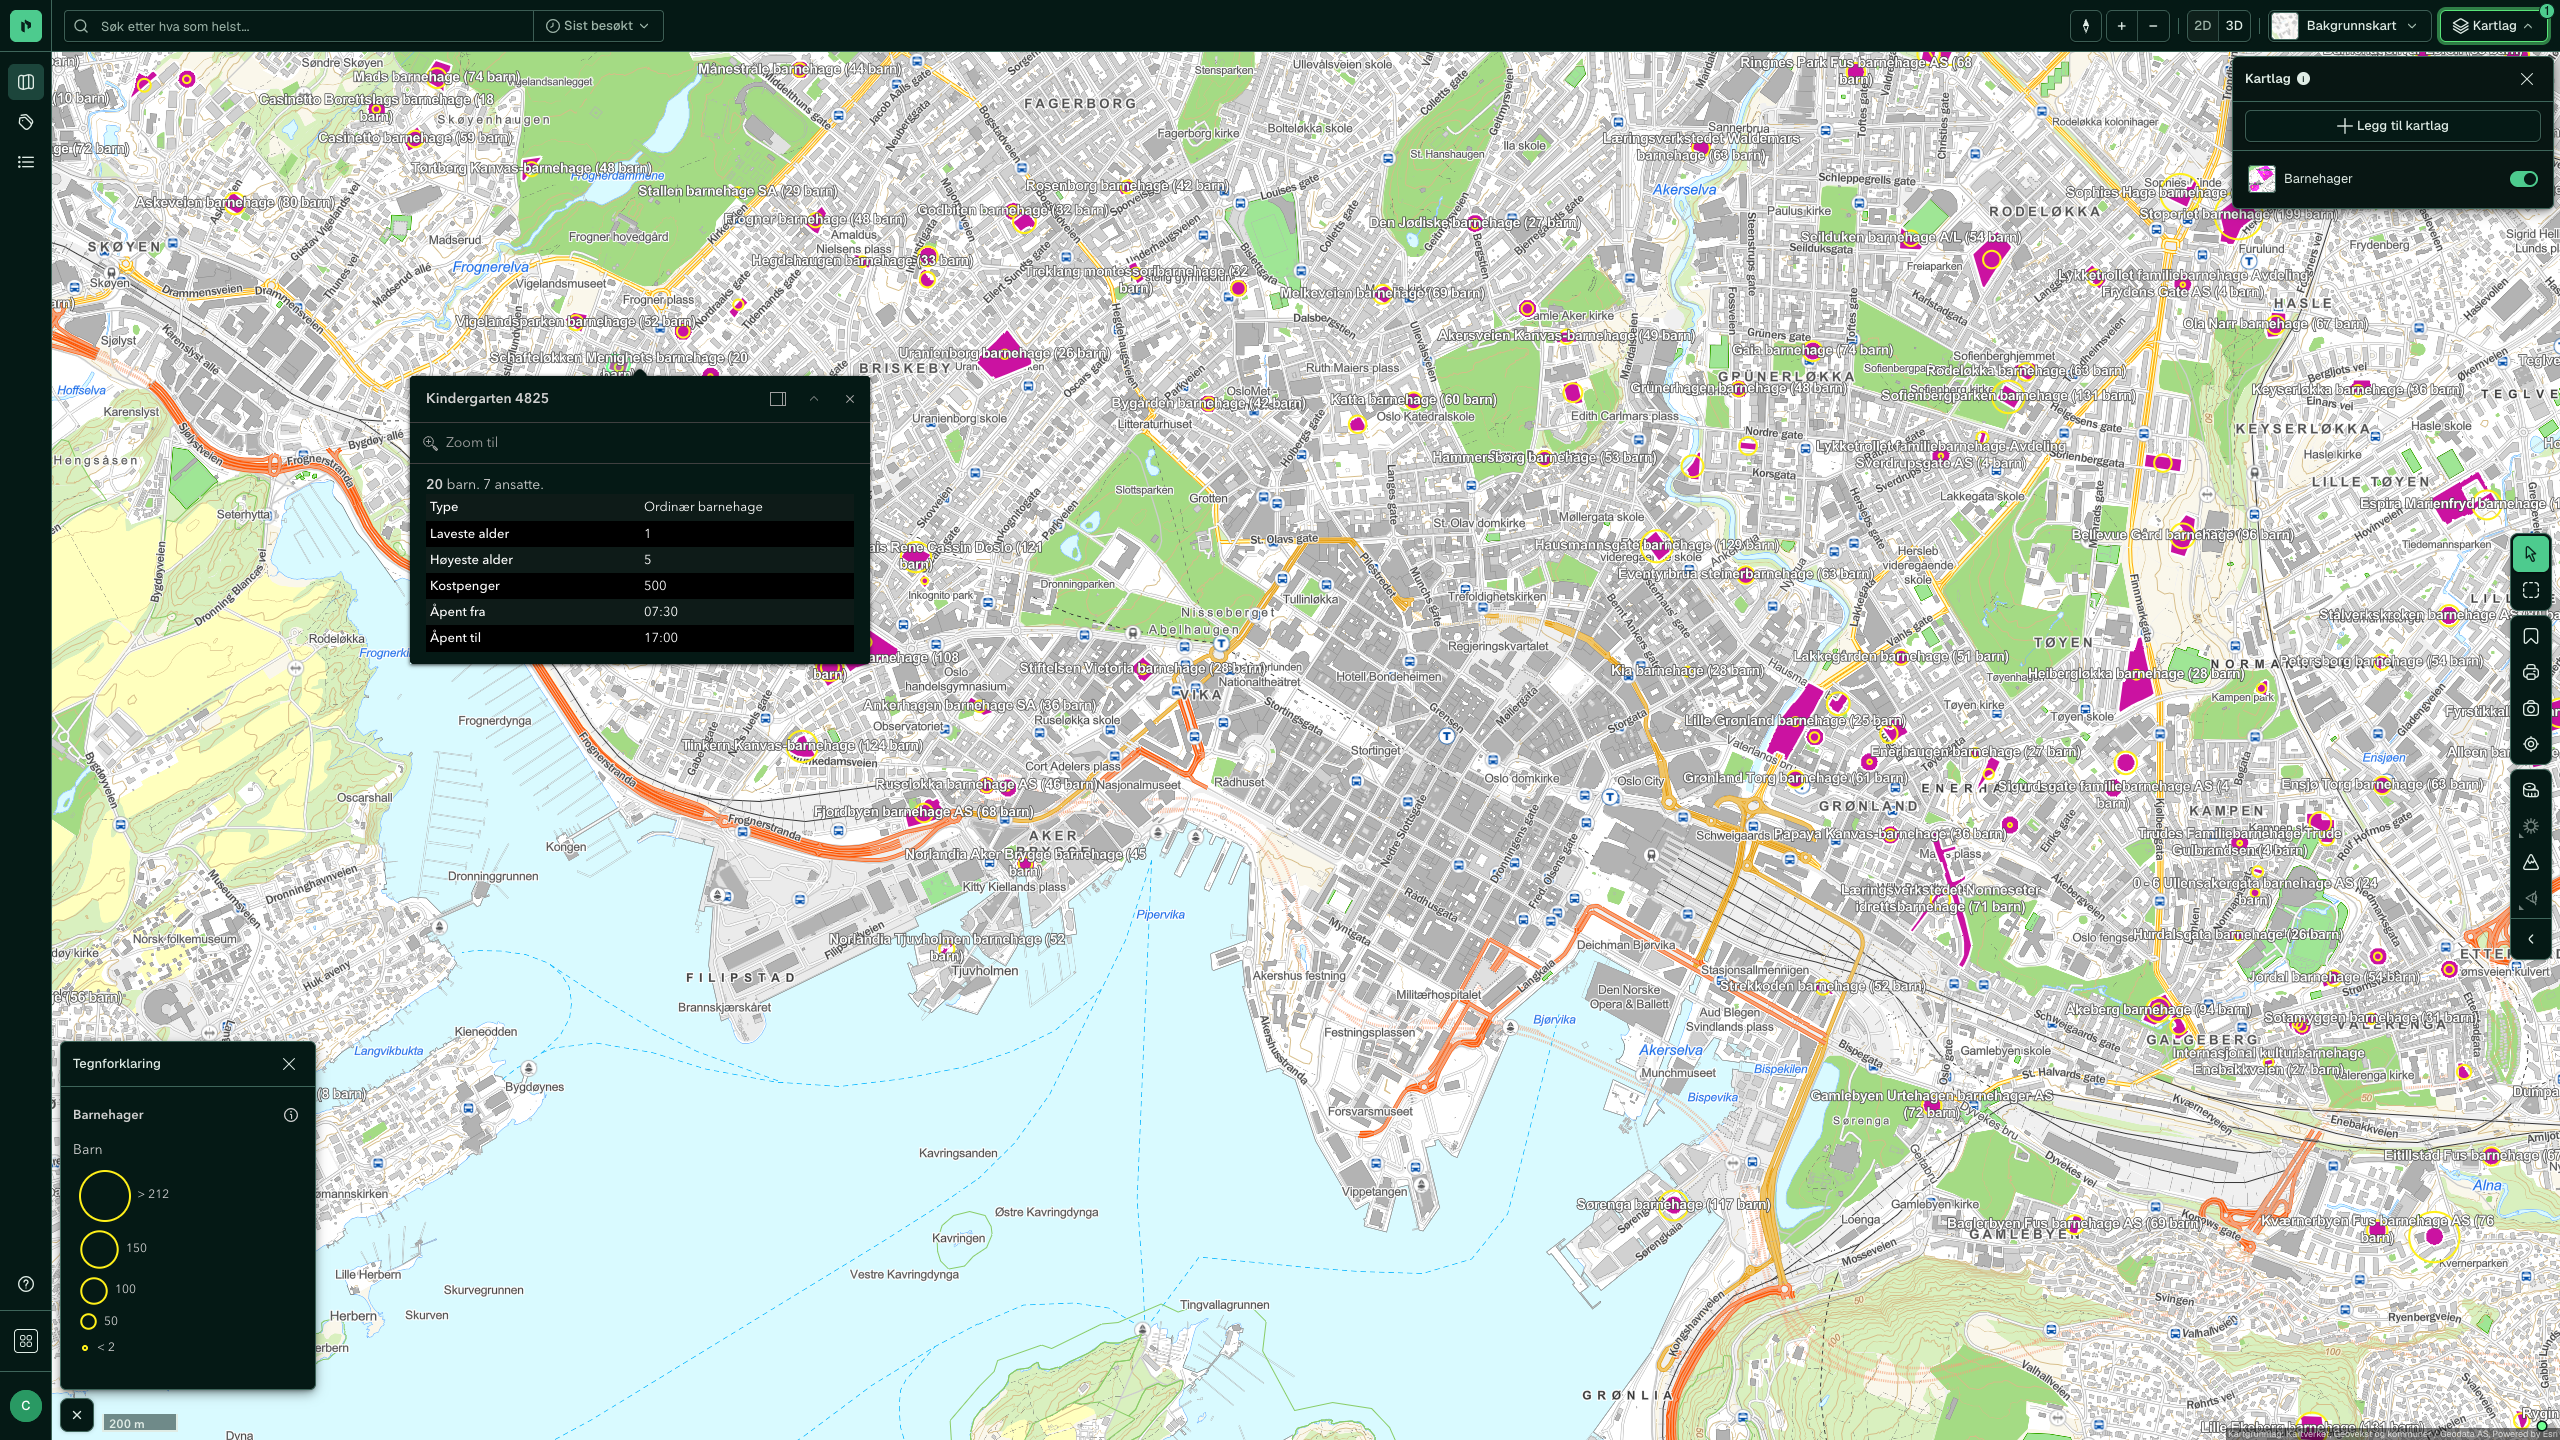Open the list icon in left sidebar
The height and width of the screenshot is (1440, 2560).
click(x=26, y=162)
